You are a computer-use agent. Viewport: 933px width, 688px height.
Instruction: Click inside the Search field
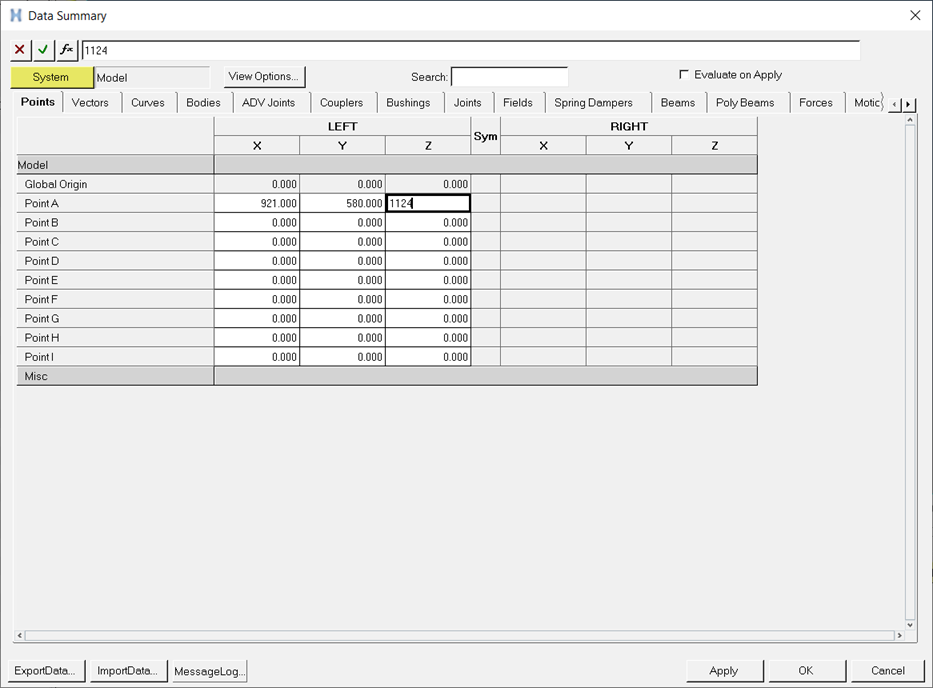click(509, 77)
